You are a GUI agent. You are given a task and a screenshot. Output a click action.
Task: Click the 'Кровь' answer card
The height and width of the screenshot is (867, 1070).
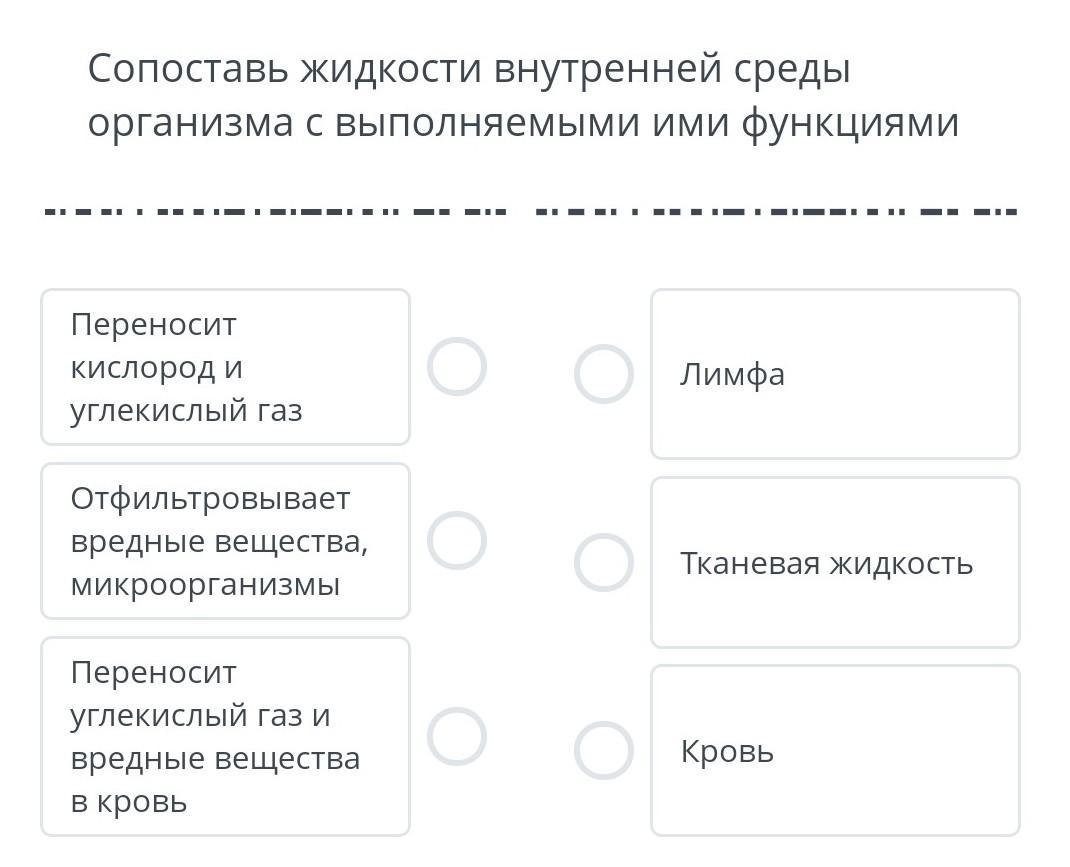point(835,750)
